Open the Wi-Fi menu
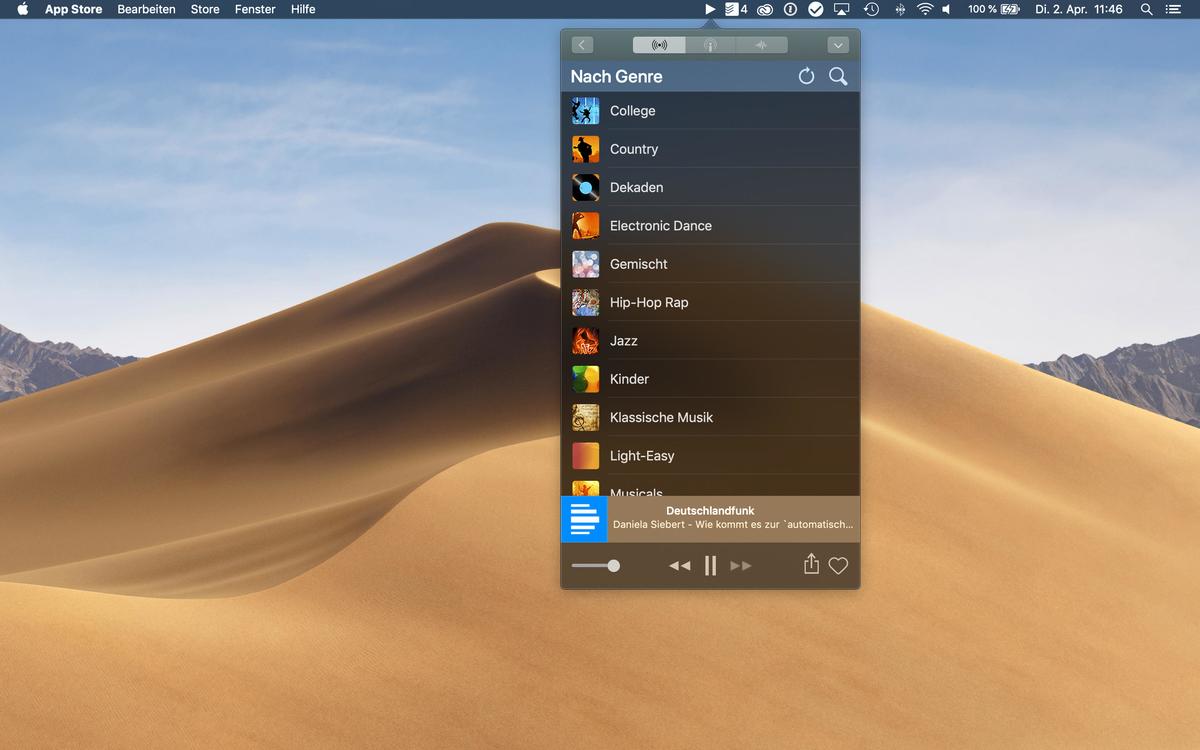1200x750 pixels. coord(925,9)
